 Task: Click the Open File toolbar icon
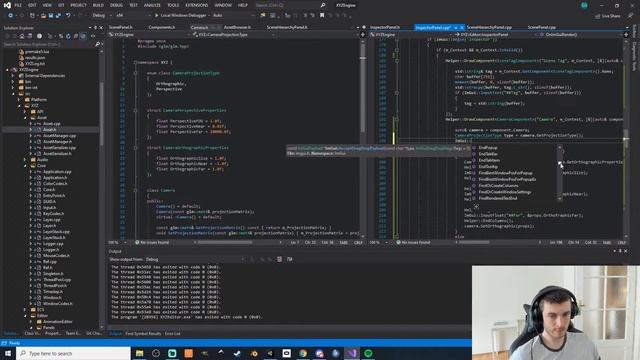click(43, 16)
